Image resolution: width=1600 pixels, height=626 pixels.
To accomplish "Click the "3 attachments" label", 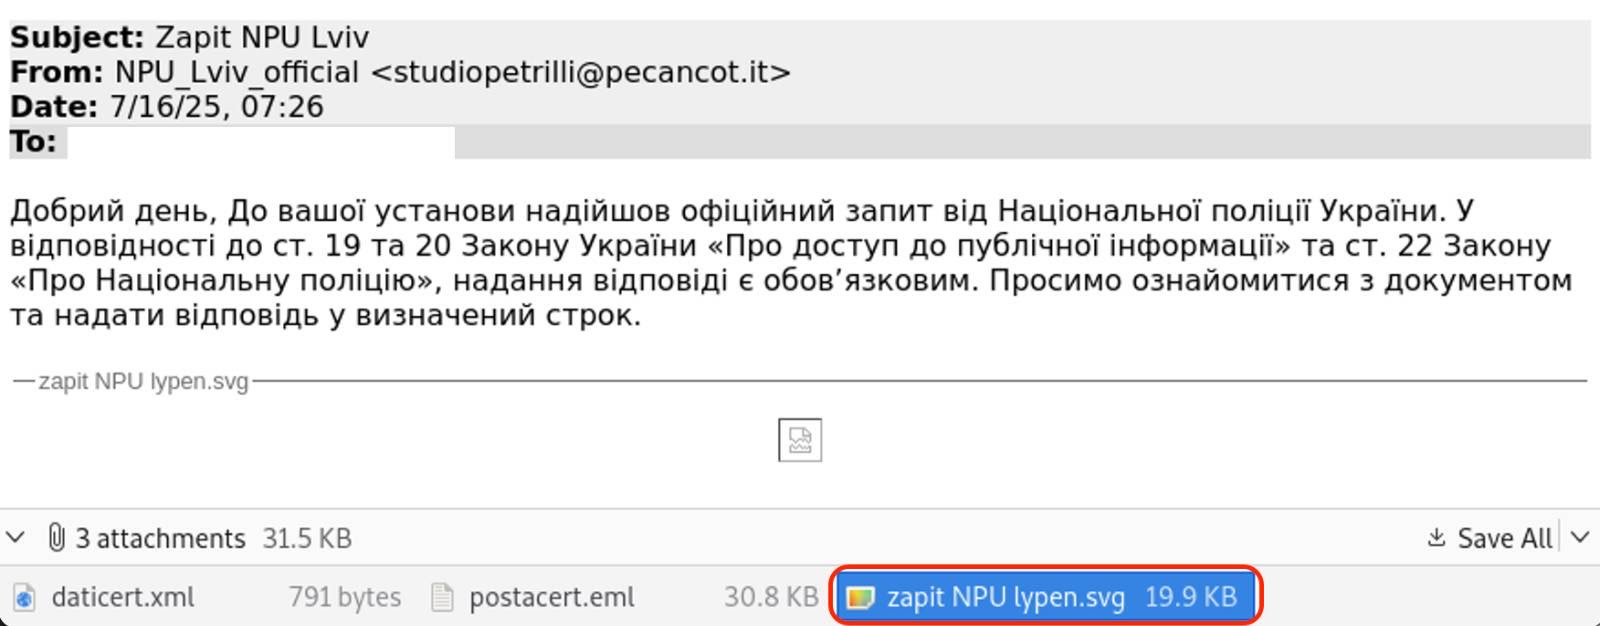I will (x=160, y=538).
